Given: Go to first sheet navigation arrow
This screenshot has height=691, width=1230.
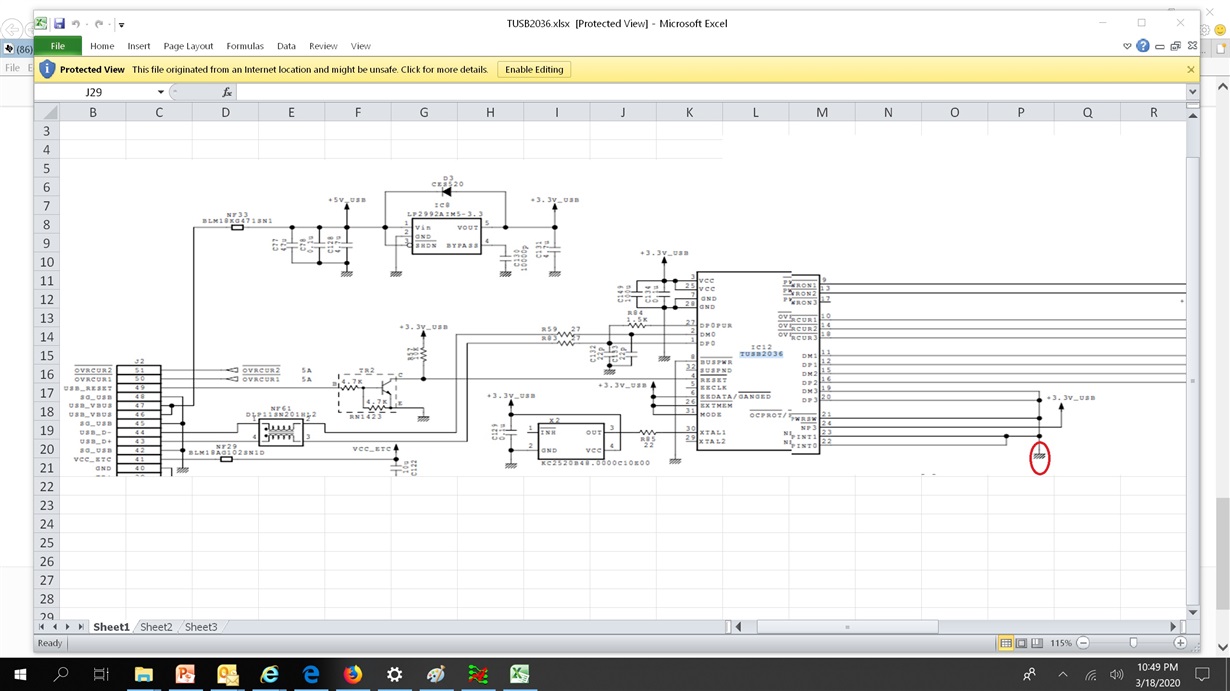Looking at the screenshot, I should (x=42, y=627).
